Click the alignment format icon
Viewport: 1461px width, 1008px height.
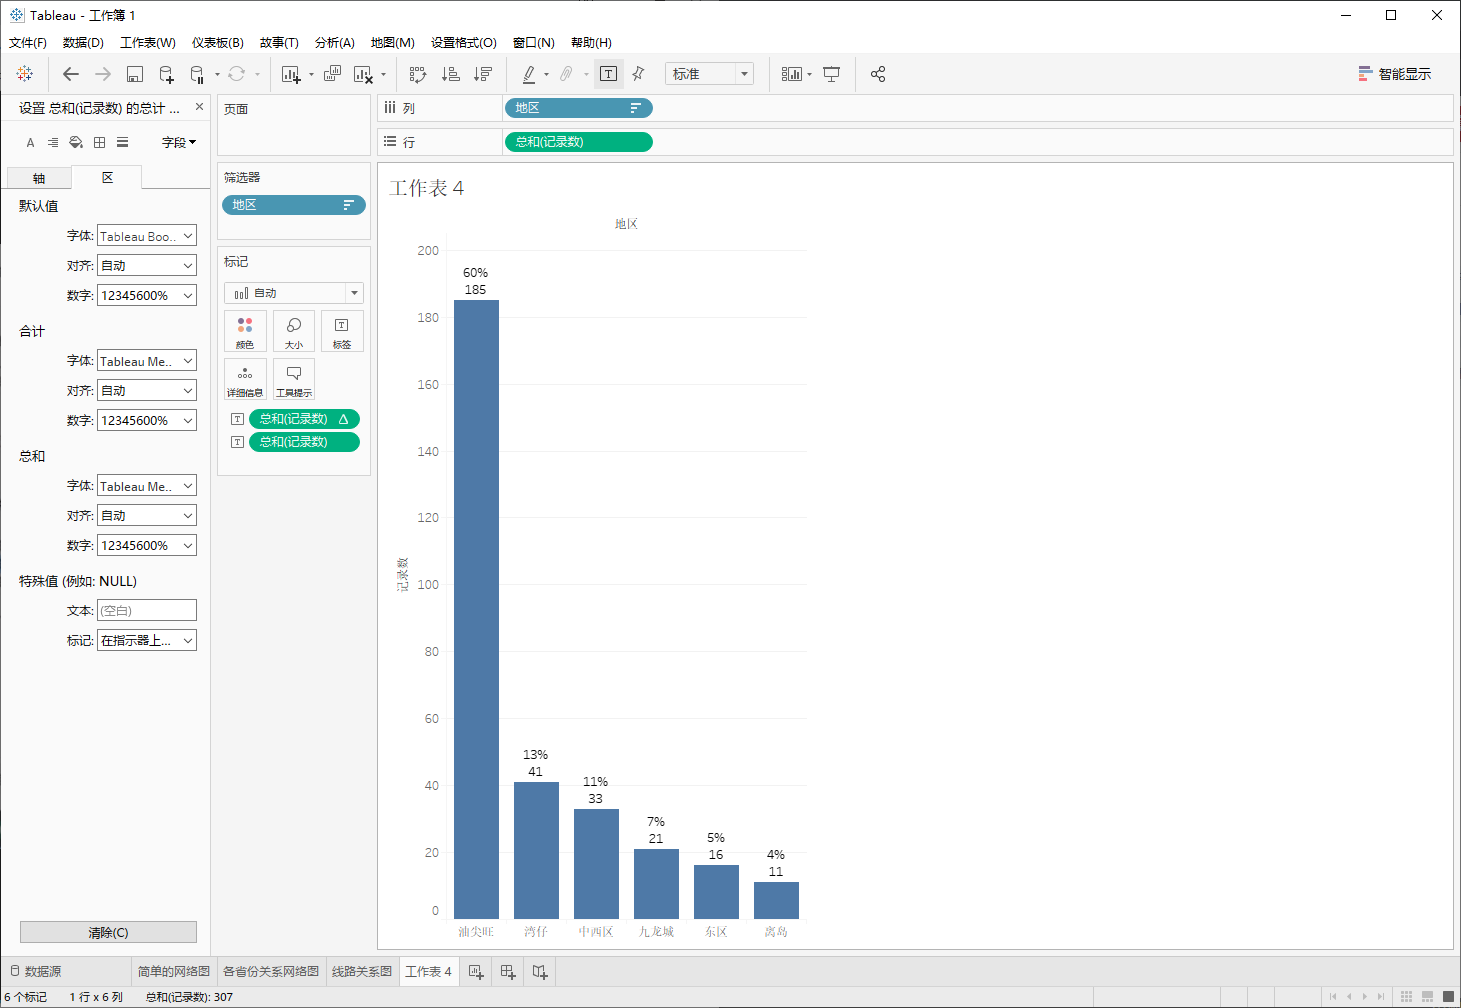click(x=53, y=142)
